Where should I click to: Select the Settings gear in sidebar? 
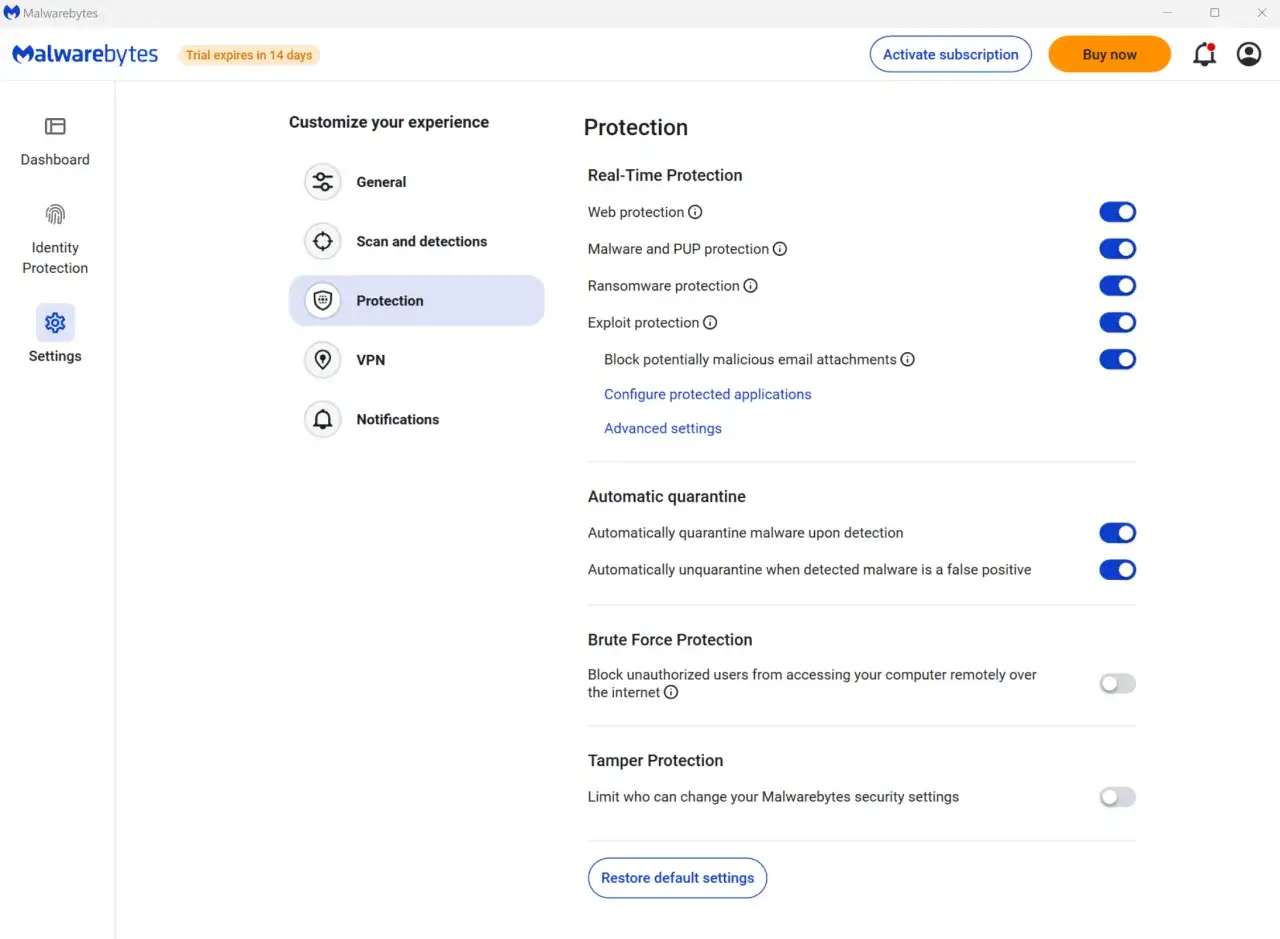click(55, 323)
